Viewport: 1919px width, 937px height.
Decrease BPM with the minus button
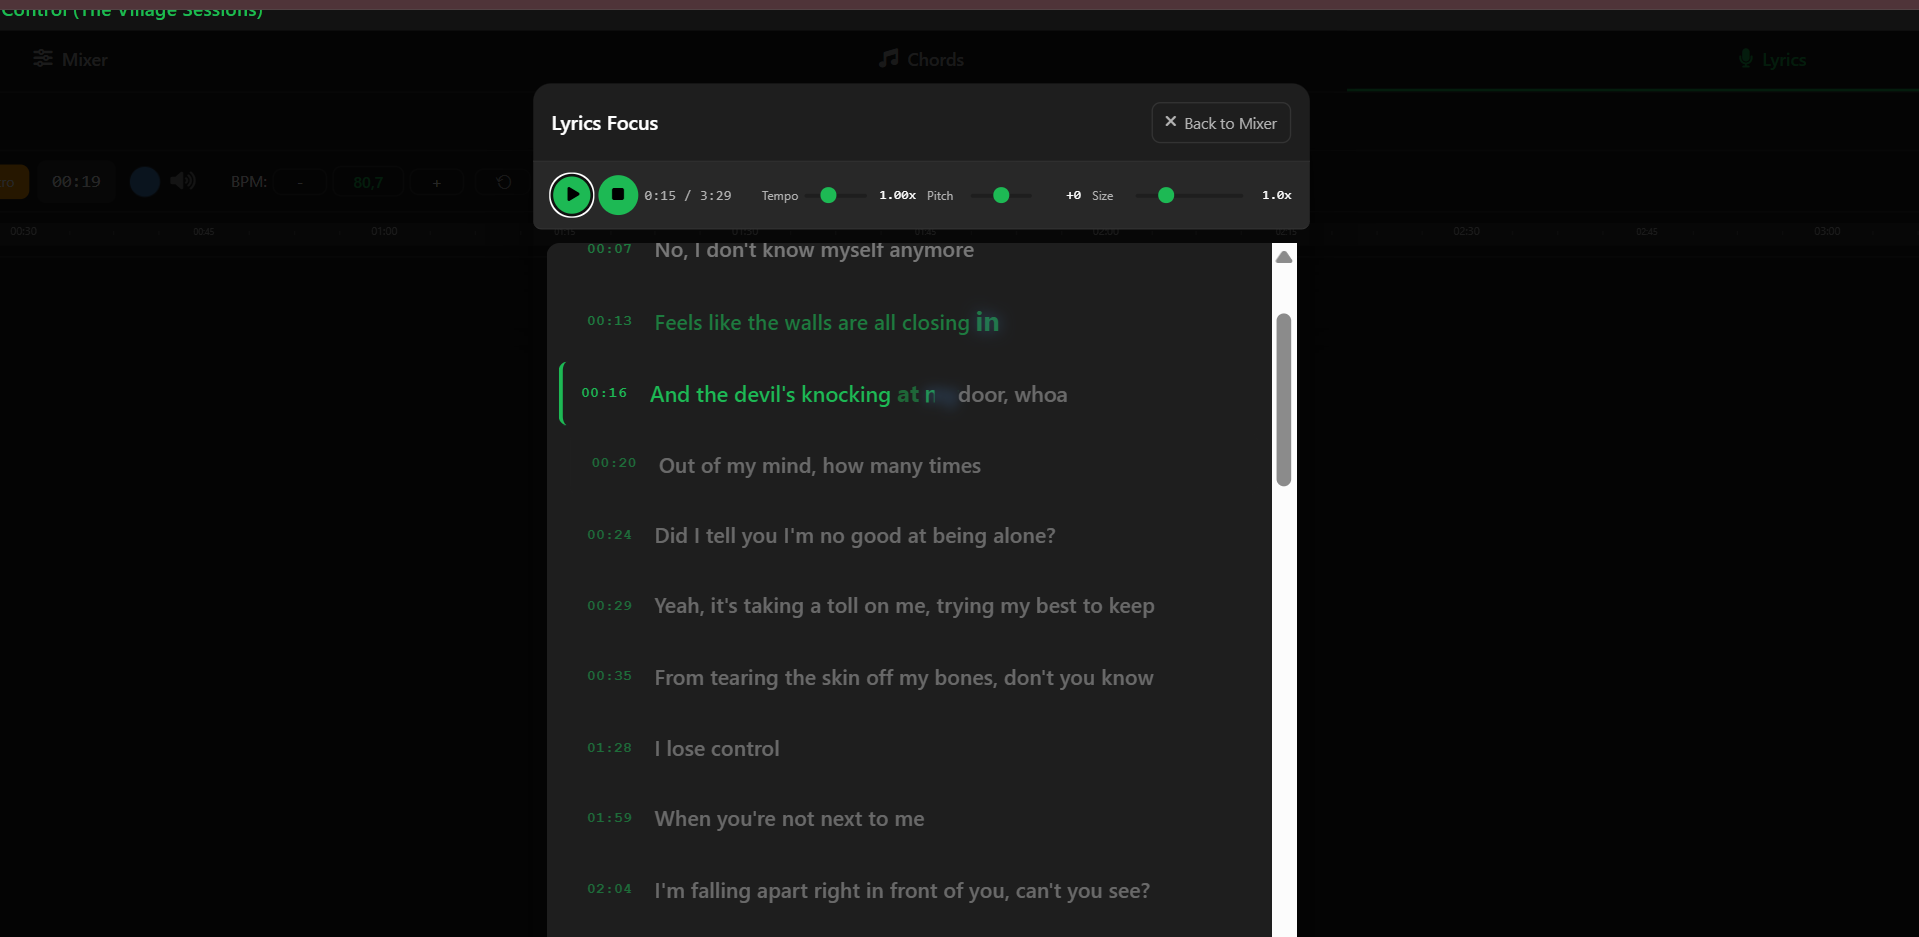click(x=300, y=182)
